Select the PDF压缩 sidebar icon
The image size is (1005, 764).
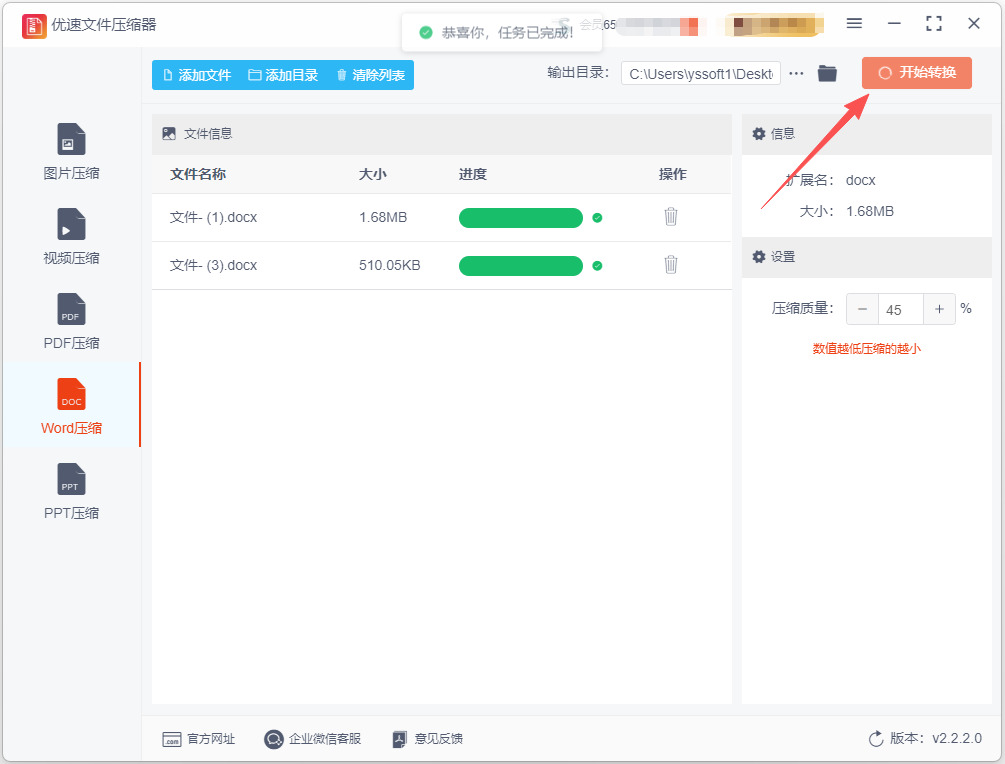(71, 309)
